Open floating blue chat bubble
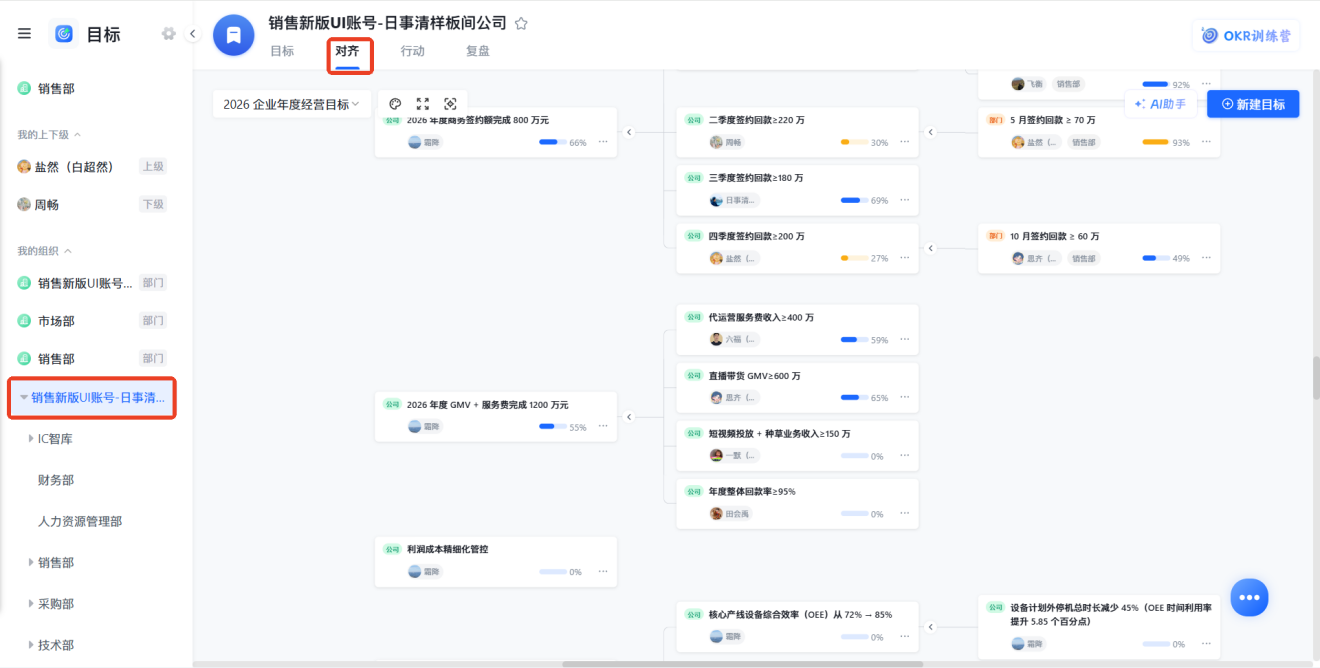Screen dimensions: 1320x668 click(1249, 597)
